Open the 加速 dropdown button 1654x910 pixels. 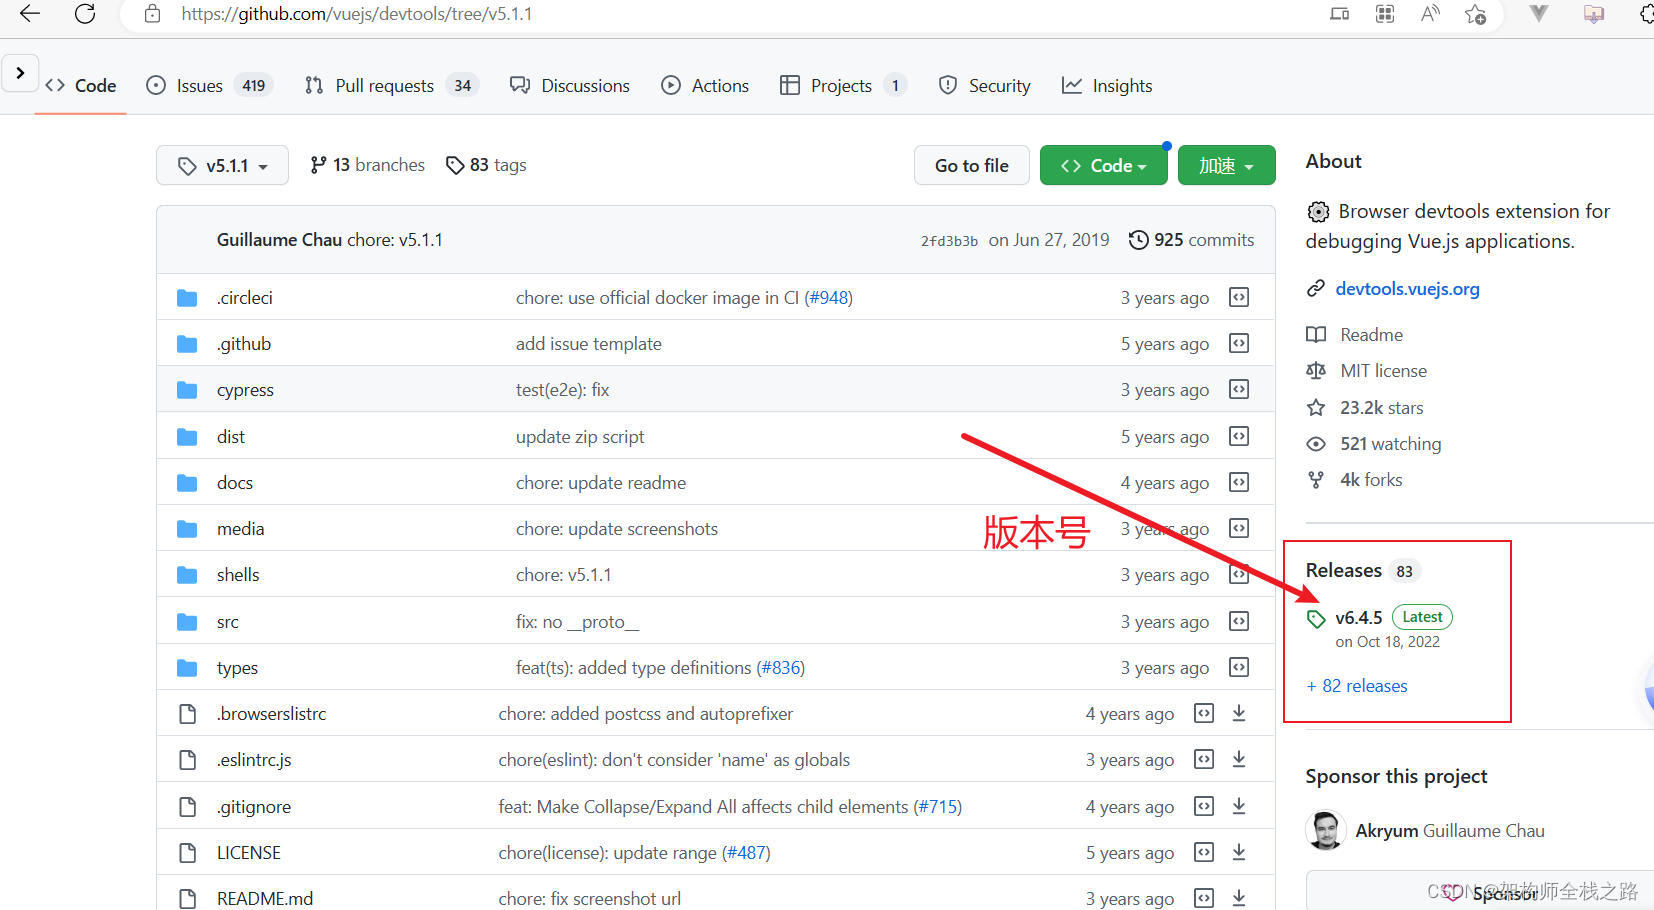click(x=1226, y=165)
